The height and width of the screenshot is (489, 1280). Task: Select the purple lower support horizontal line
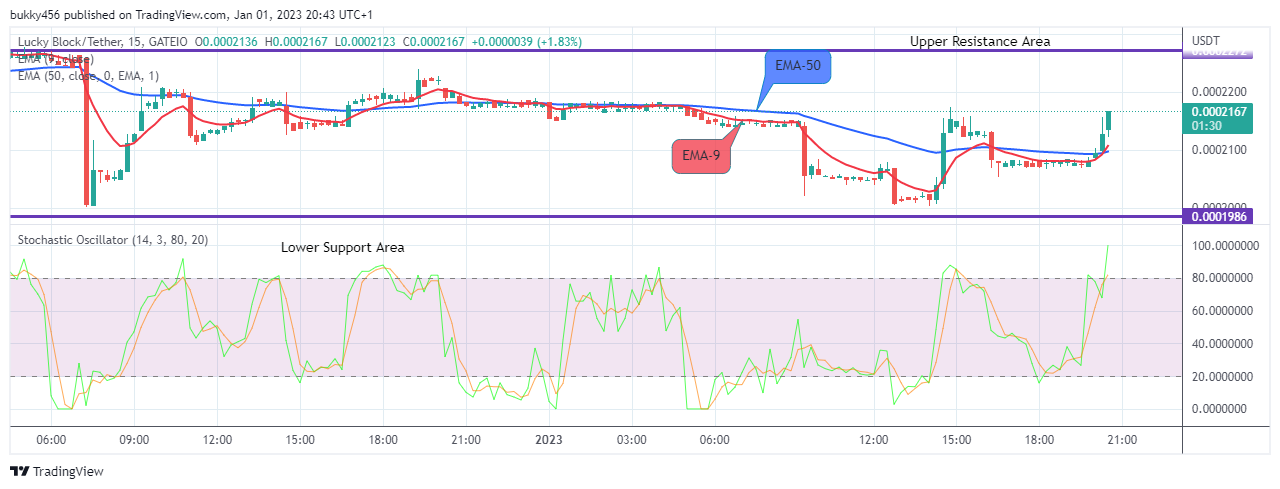pyautogui.click(x=596, y=216)
